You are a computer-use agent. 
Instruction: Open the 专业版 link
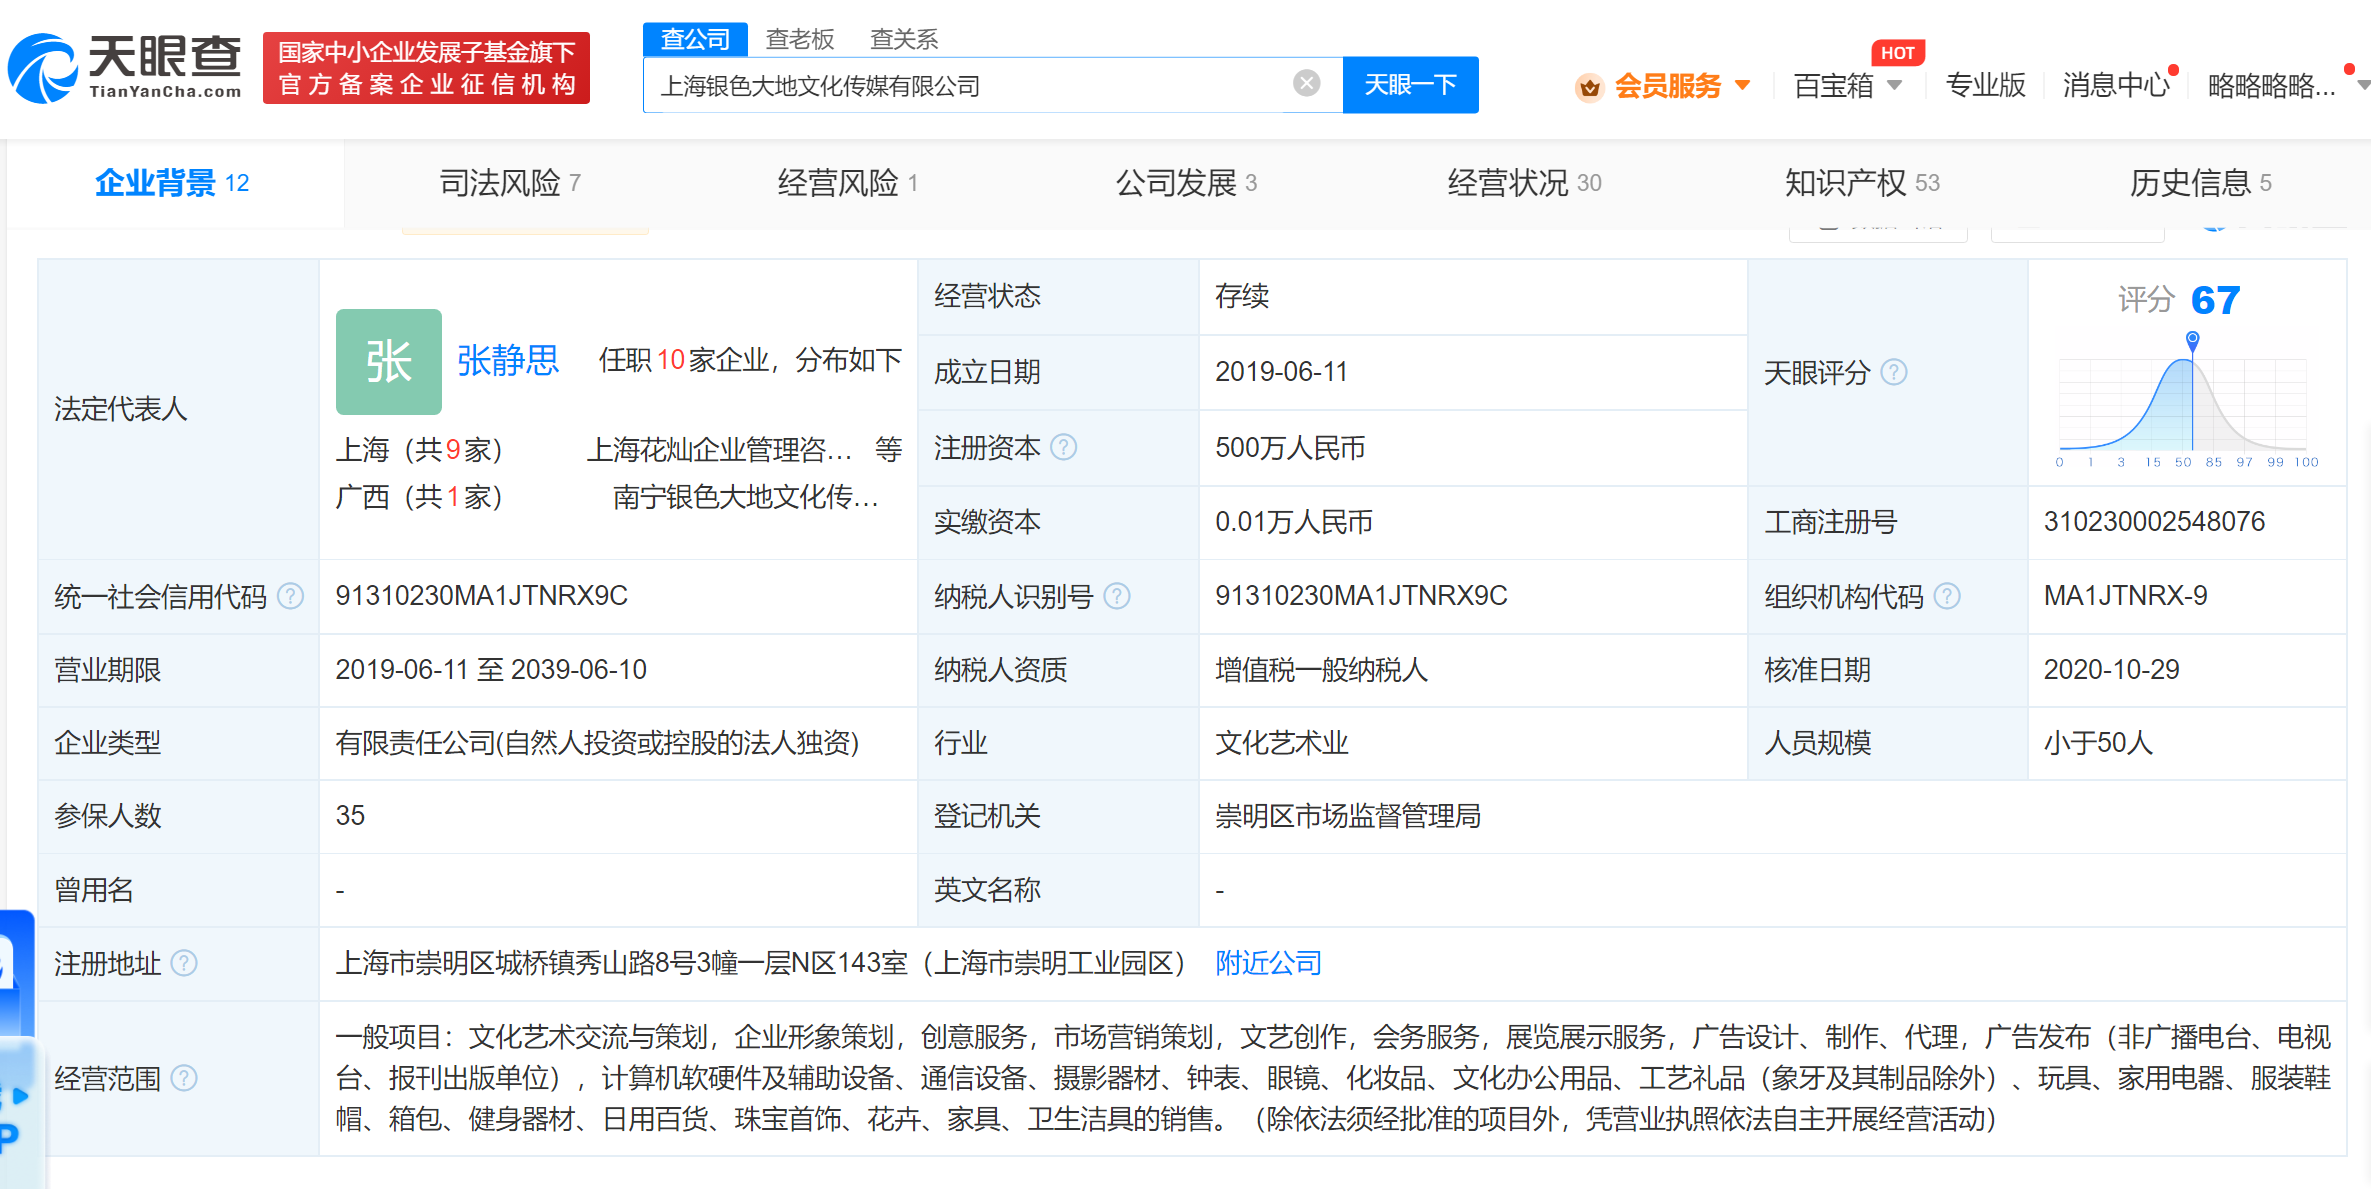pos(1985,85)
